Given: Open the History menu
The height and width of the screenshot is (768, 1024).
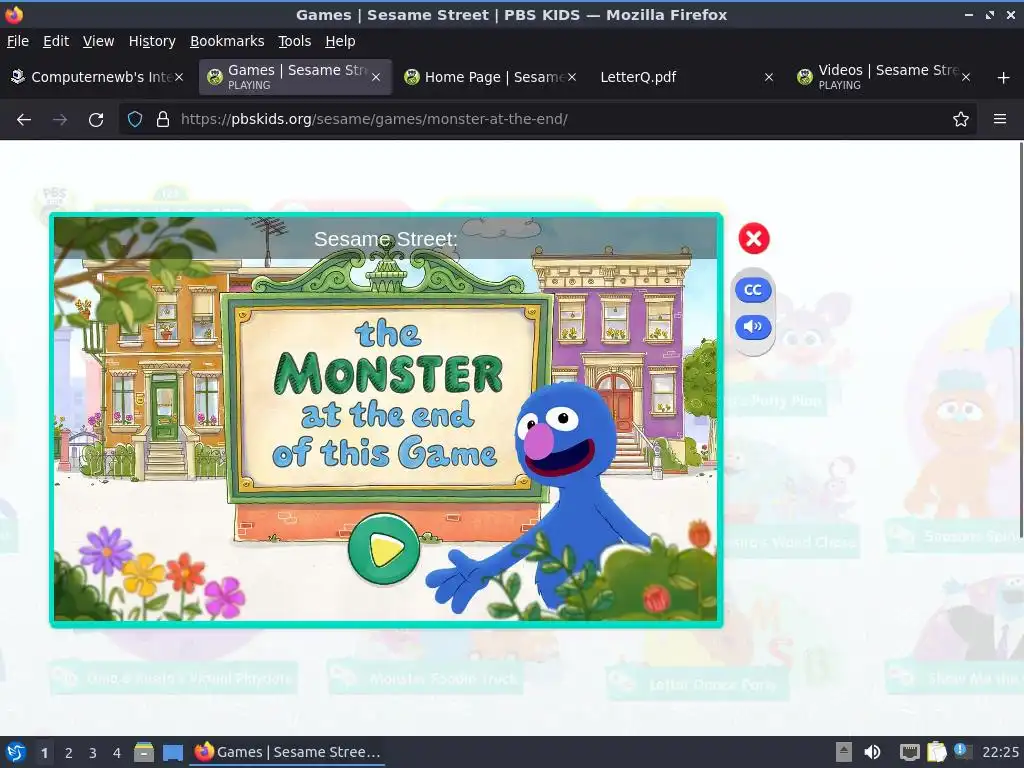Looking at the screenshot, I should click(152, 41).
